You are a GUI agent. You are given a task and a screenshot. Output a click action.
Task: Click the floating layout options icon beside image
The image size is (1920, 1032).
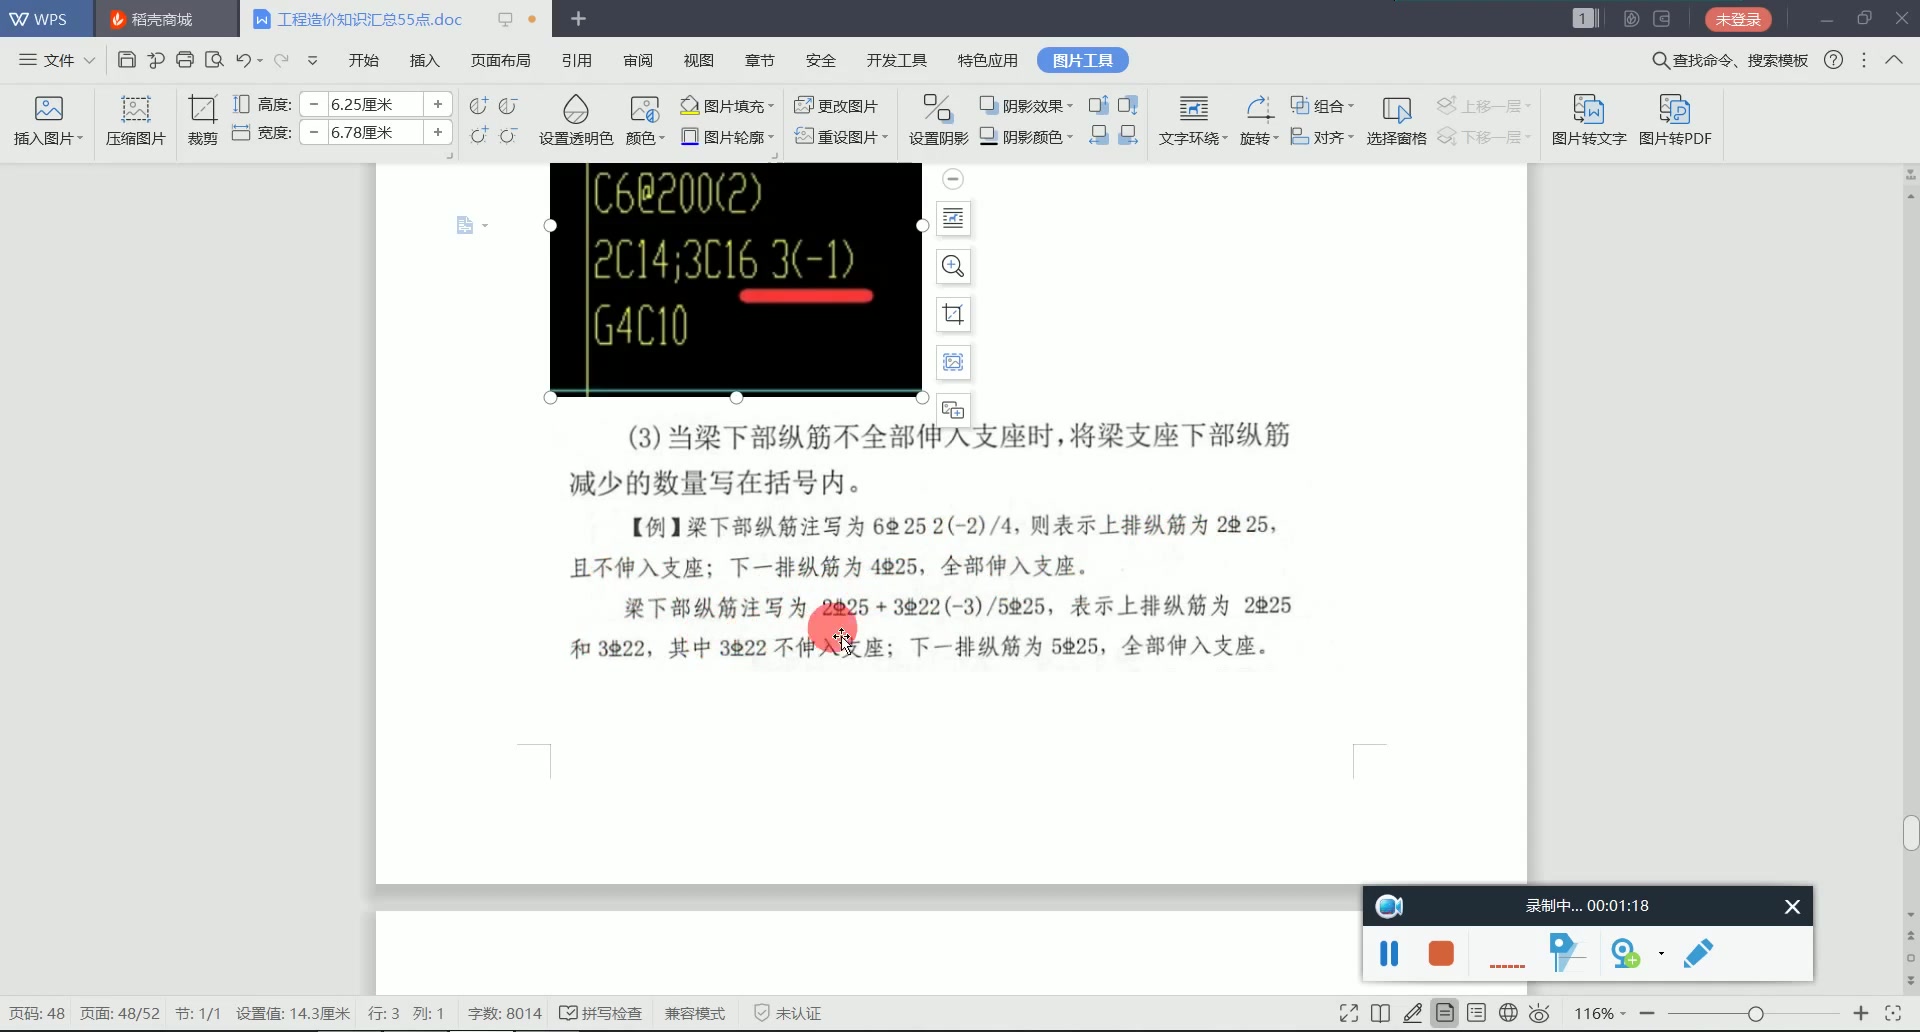pyautogui.click(x=953, y=218)
